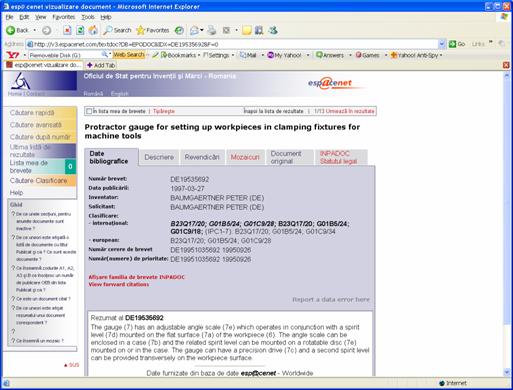Switch to the Mozaicuri tab
The height and width of the screenshot is (390, 513).
(245, 157)
